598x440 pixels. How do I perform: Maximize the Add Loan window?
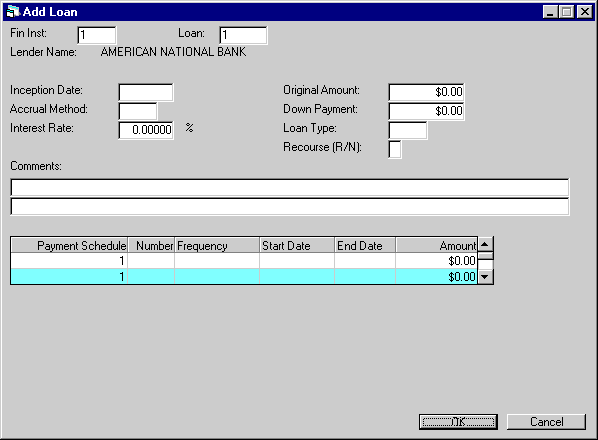(x=567, y=12)
